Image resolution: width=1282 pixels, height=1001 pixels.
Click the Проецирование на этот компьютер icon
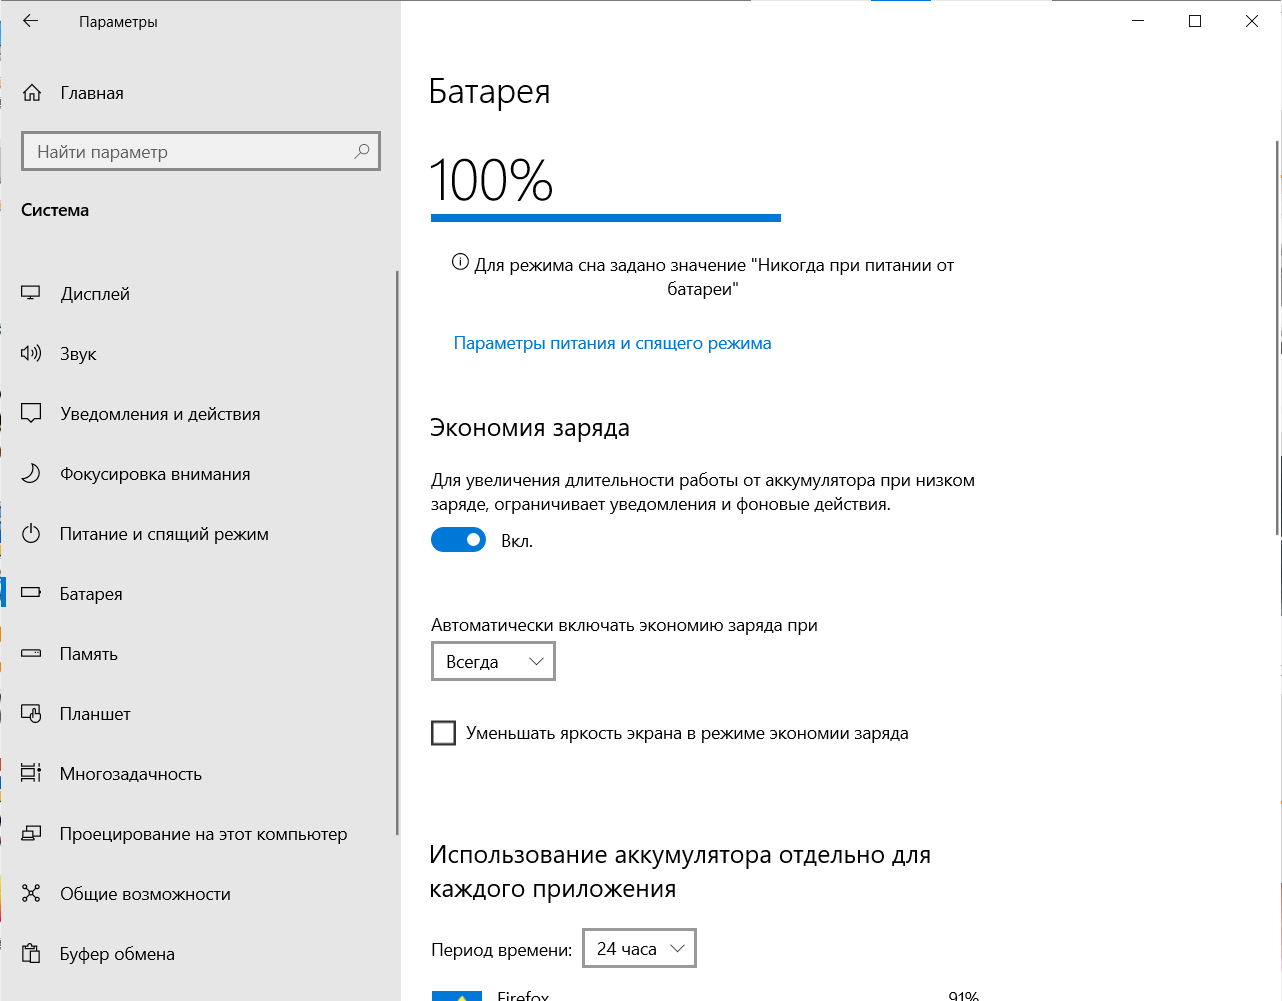pyautogui.click(x=31, y=833)
